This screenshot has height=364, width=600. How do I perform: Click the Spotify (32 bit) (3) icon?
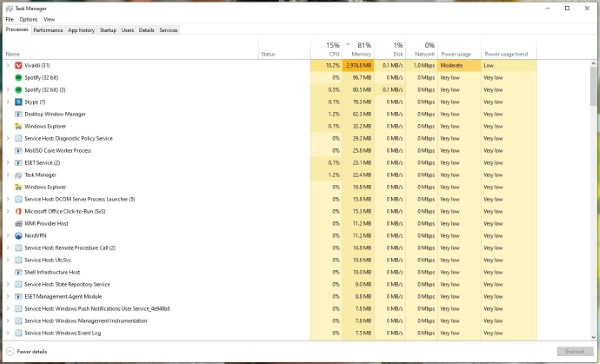pos(18,90)
